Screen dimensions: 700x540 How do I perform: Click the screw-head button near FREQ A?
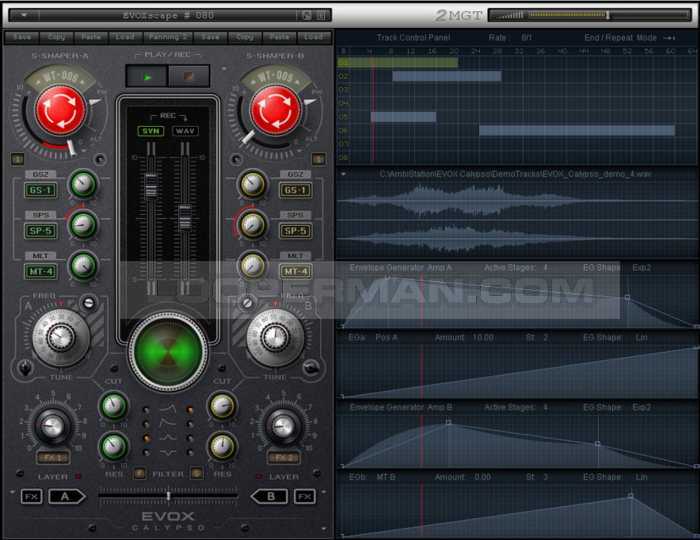(89, 303)
